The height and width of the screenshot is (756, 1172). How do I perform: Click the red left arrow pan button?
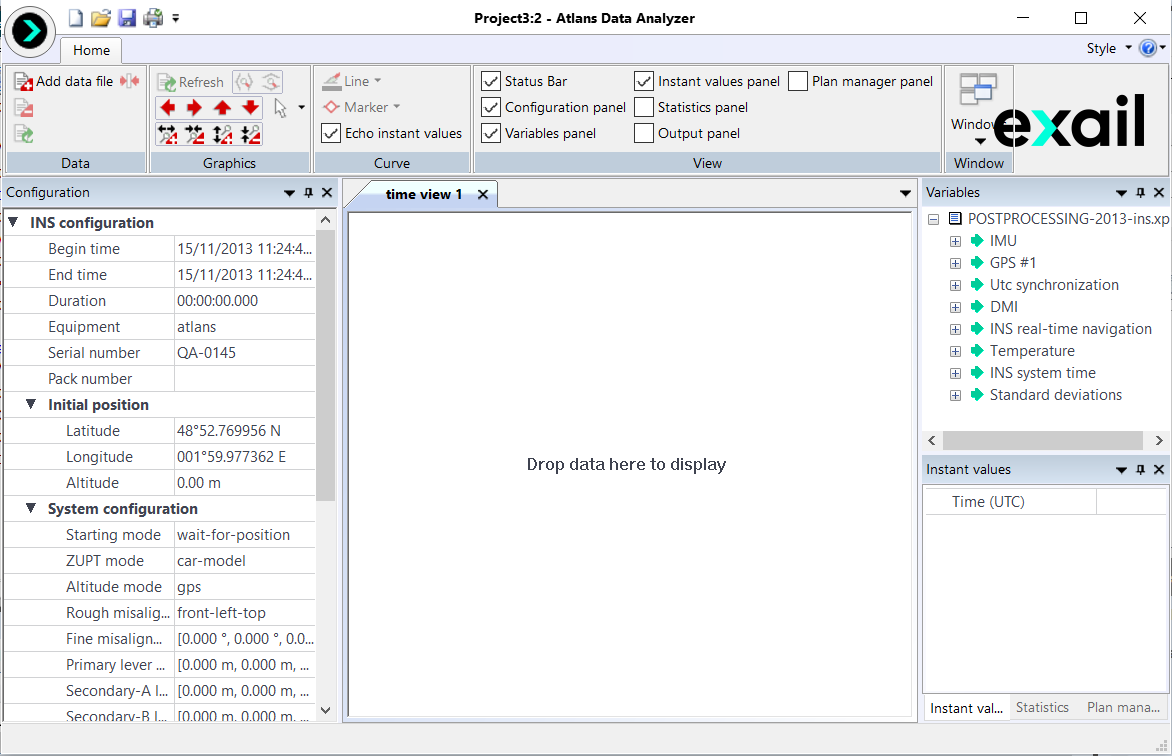167,108
